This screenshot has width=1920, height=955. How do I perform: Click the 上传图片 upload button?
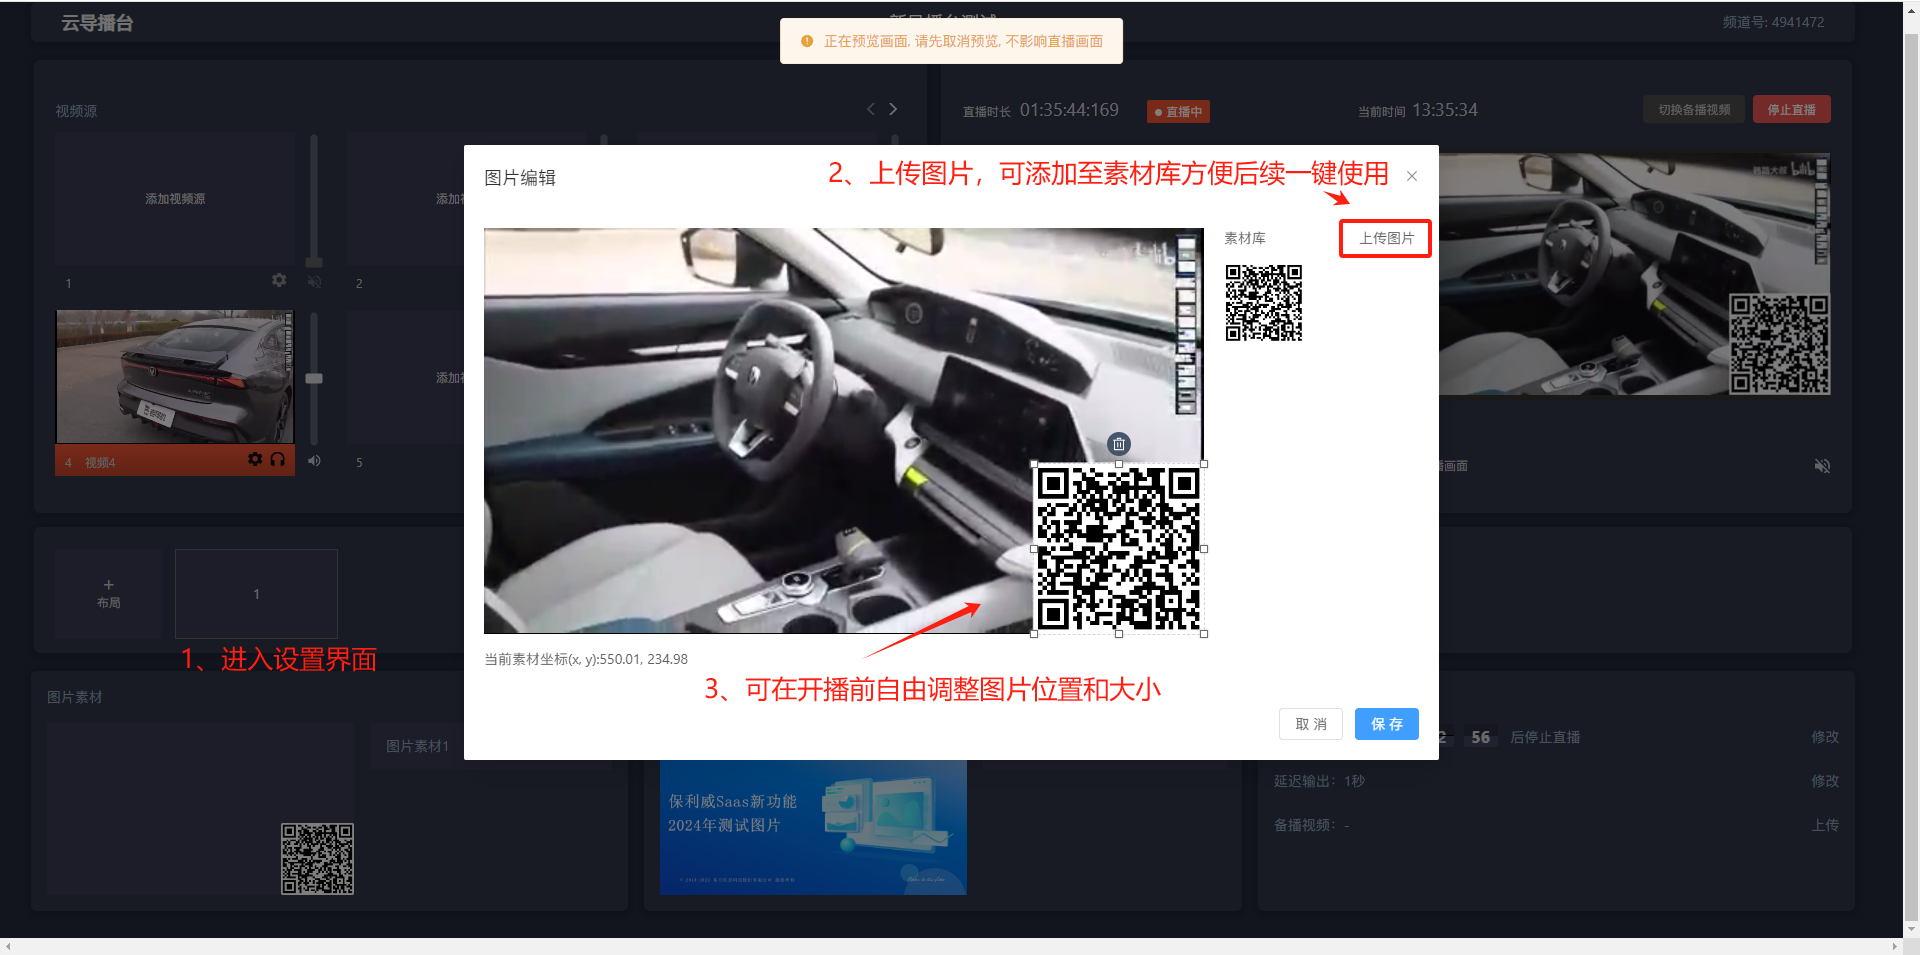pos(1386,238)
